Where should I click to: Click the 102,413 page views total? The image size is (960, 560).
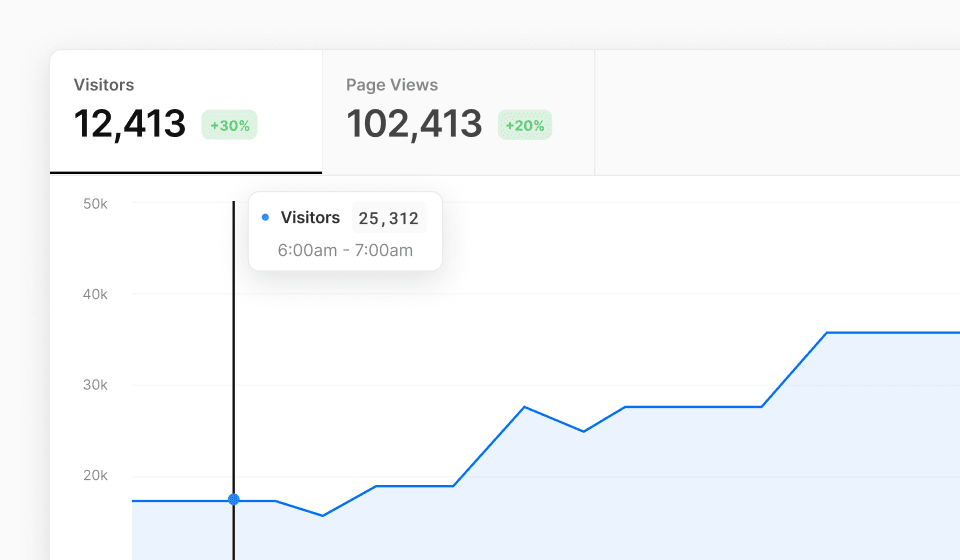pyautogui.click(x=414, y=124)
